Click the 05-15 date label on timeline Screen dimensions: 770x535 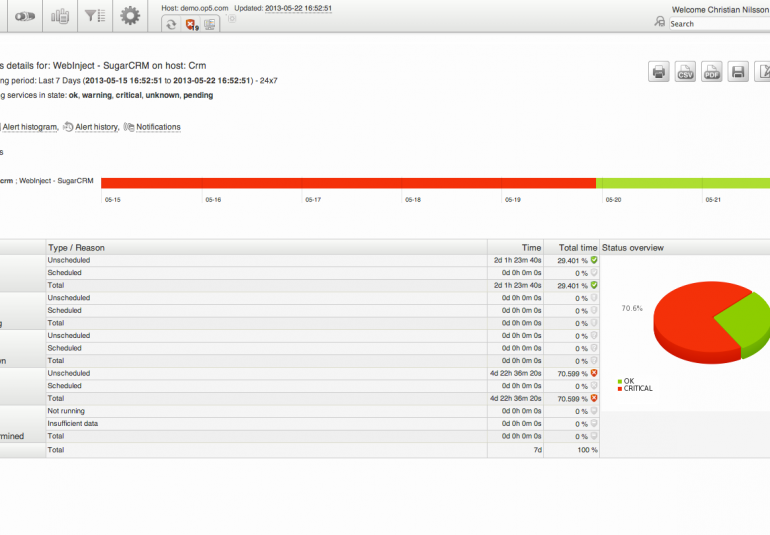112,200
